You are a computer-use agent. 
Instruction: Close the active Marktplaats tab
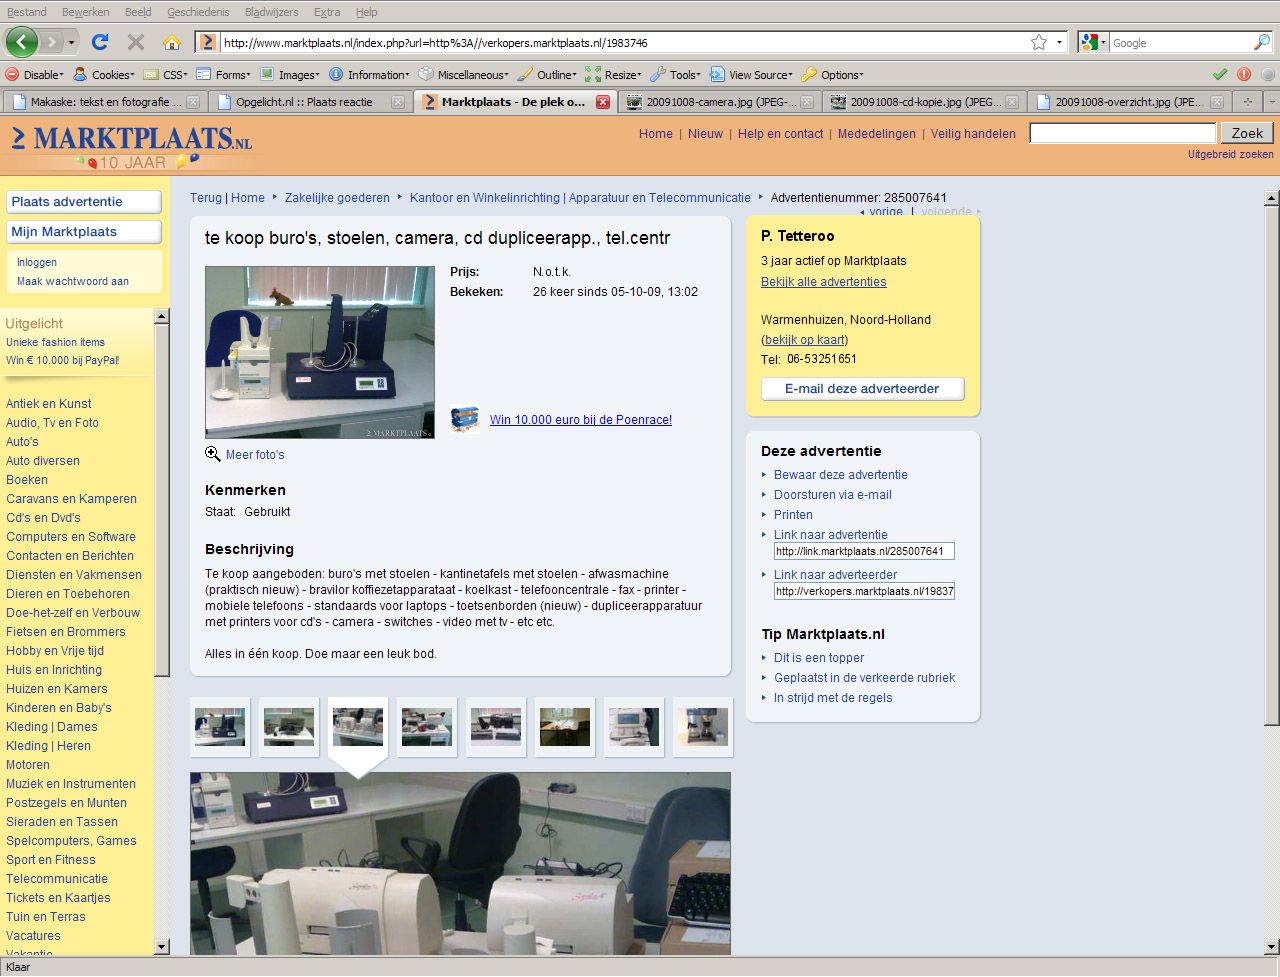pos(603,102)
